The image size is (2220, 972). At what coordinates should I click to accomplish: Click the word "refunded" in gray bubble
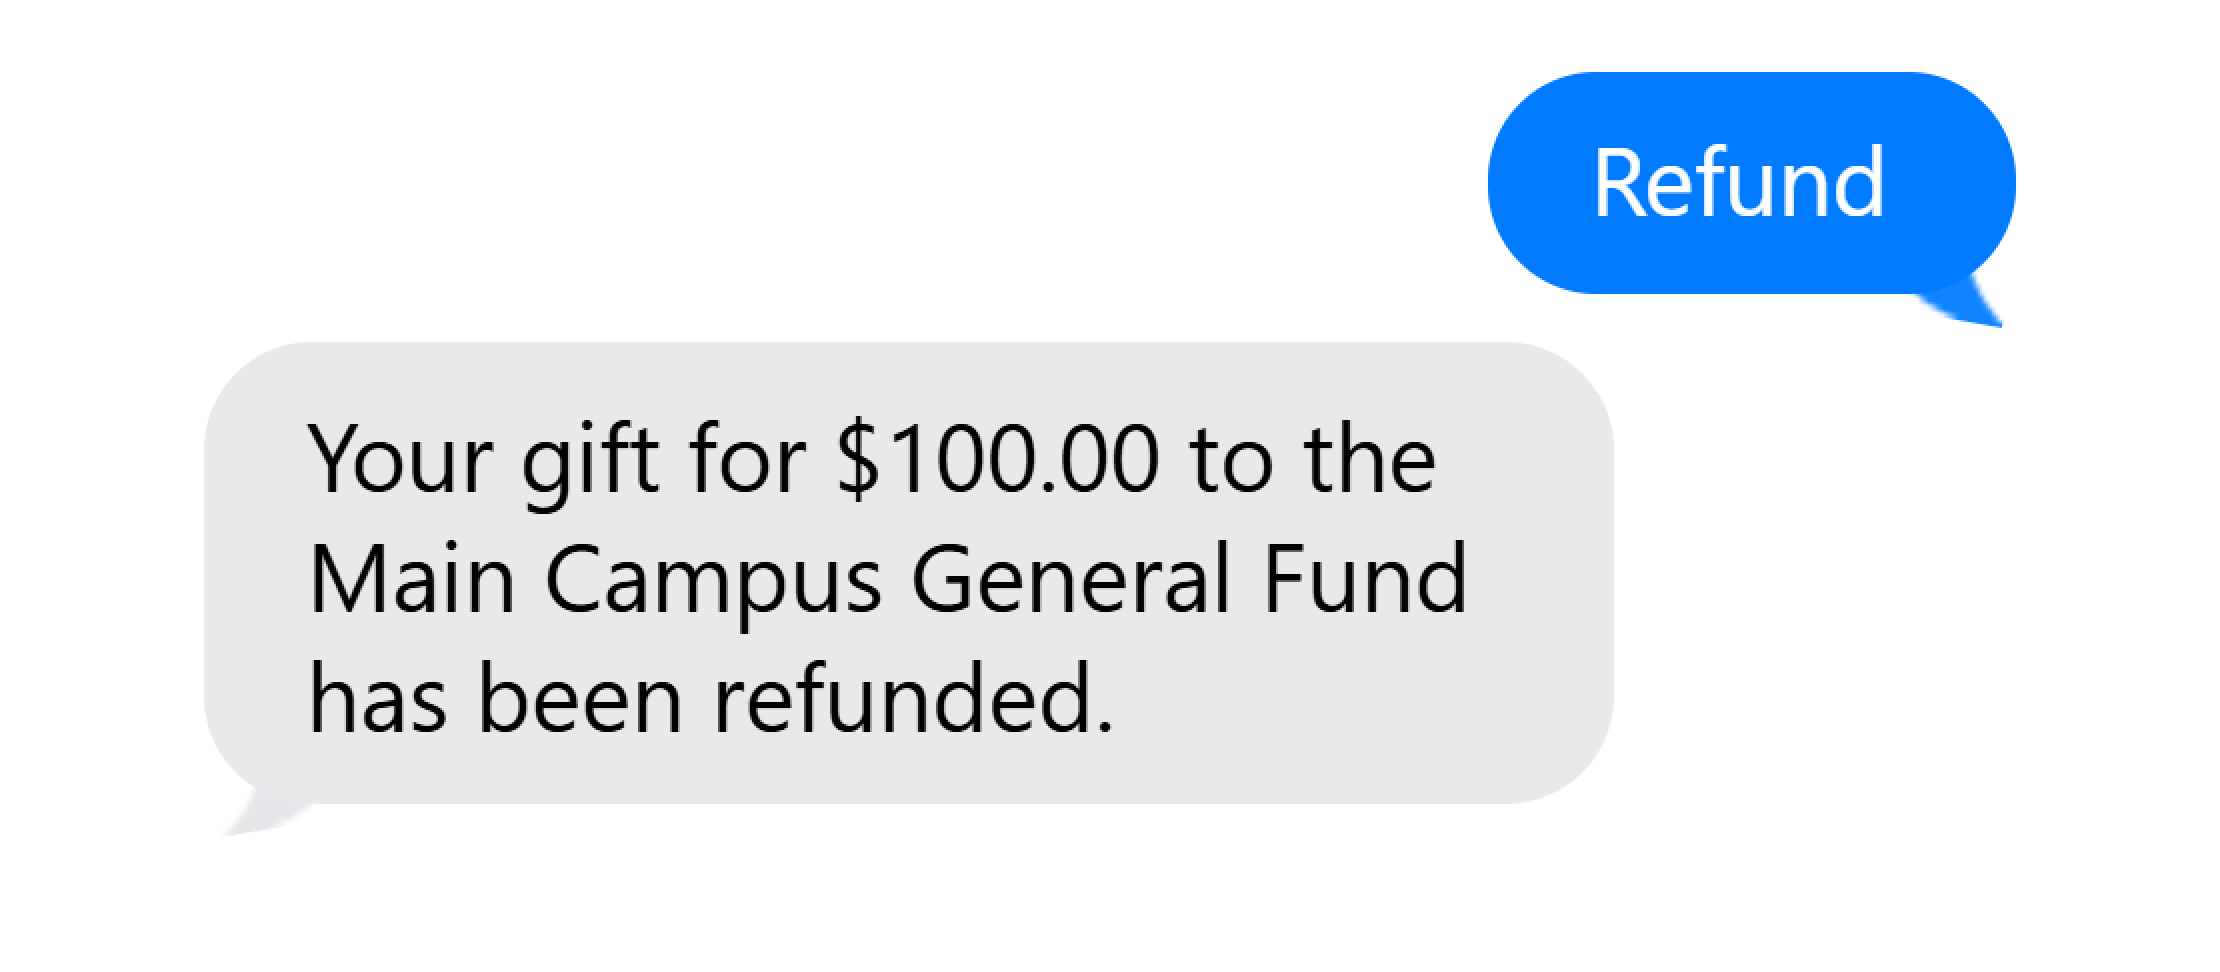tap(900, 698)
